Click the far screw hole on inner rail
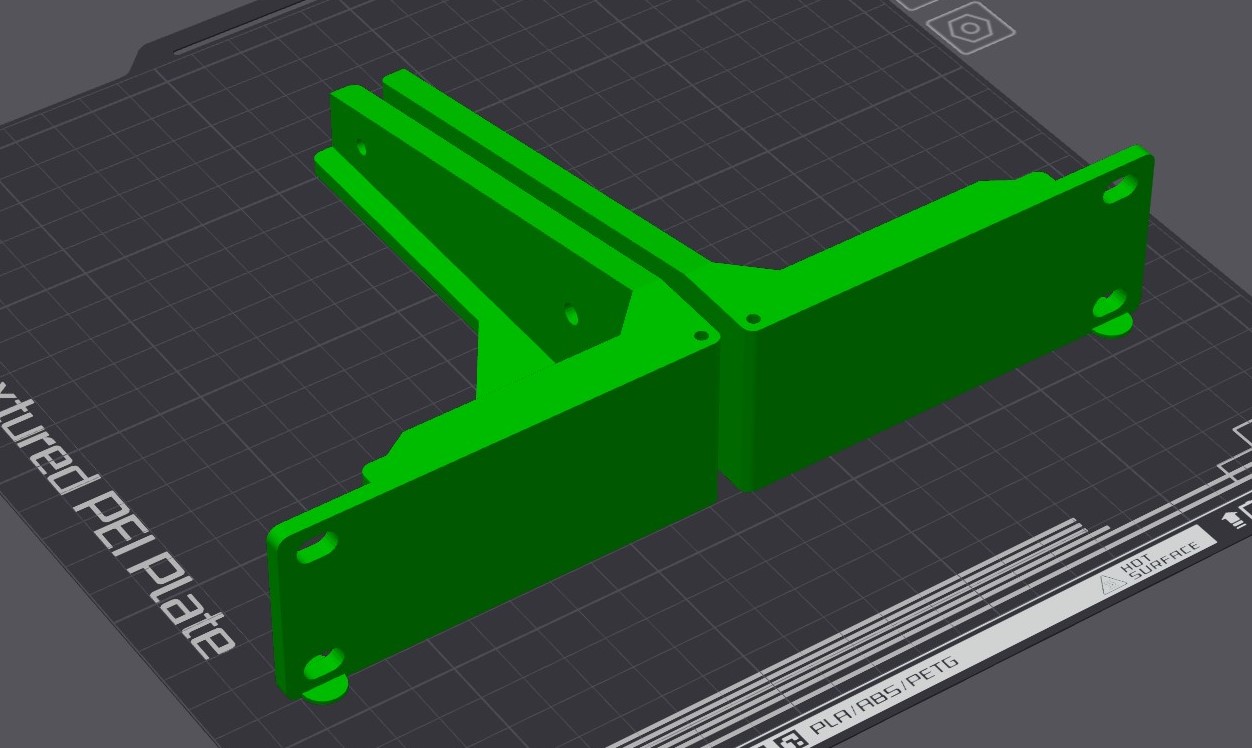 (x=361, y=149)
